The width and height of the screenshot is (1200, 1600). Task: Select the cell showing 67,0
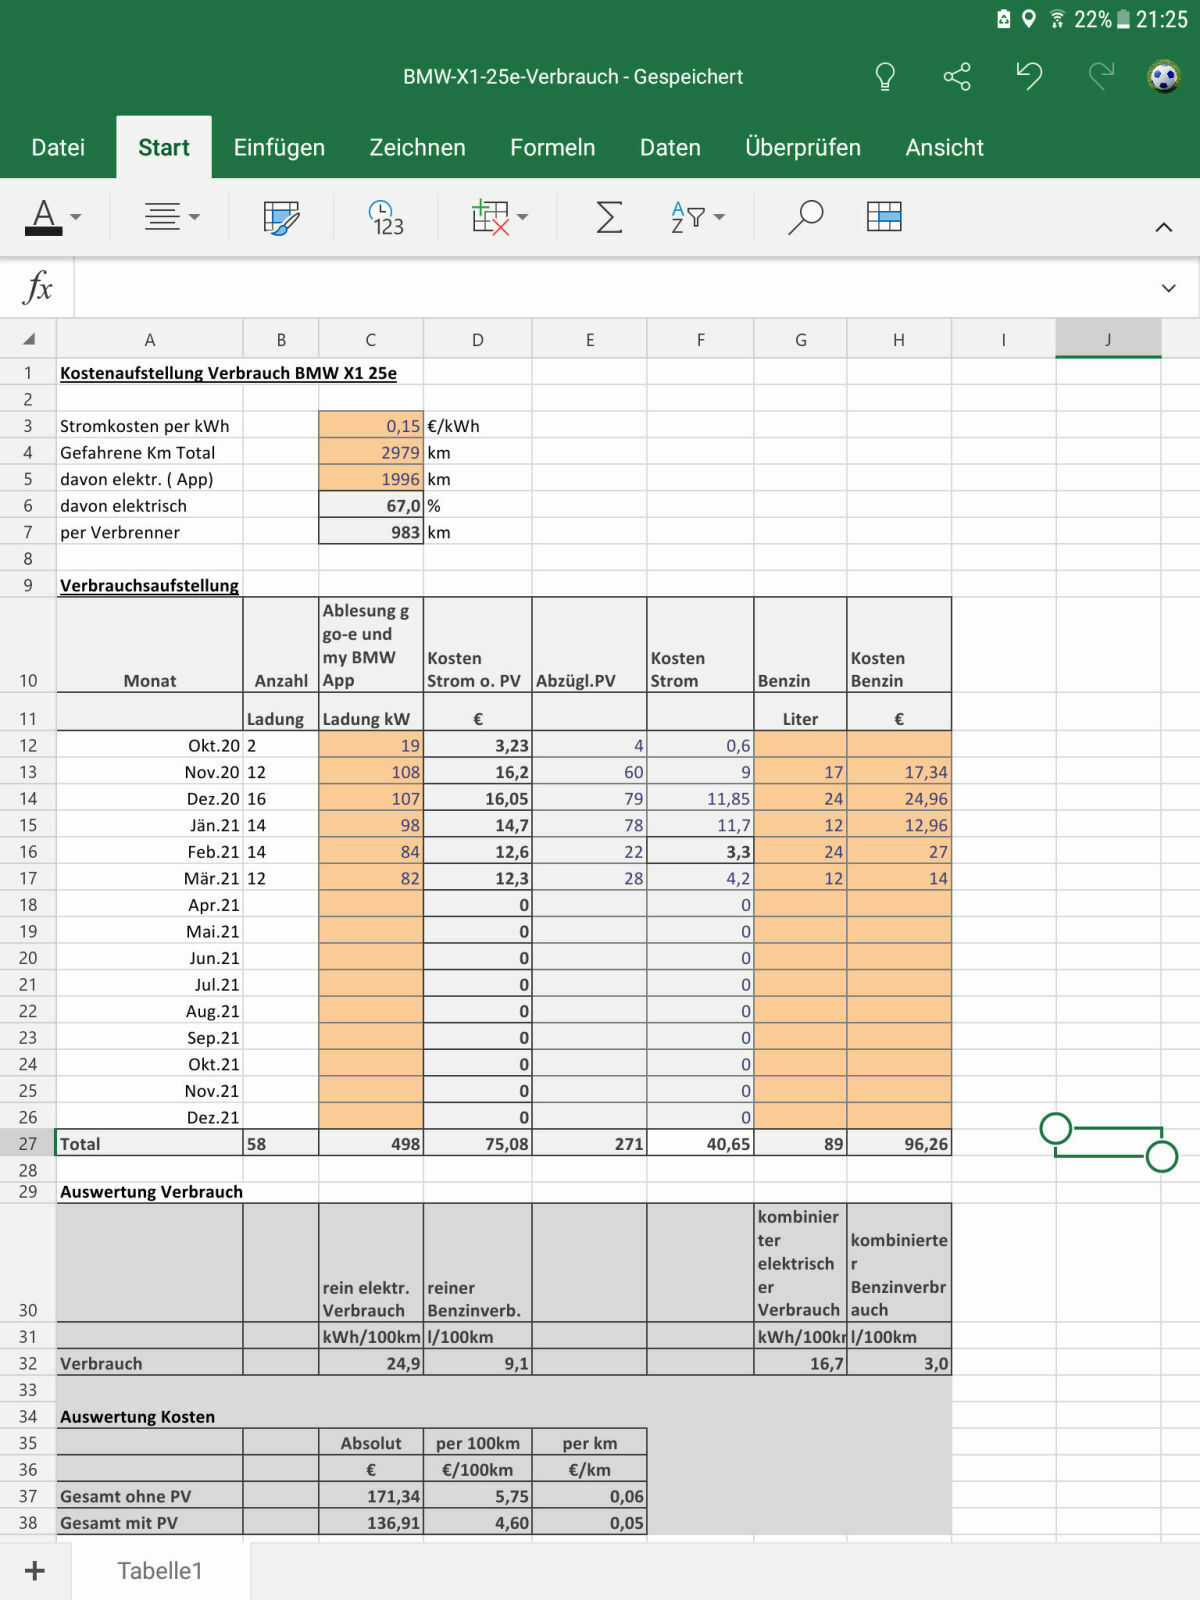pos(371,505)
